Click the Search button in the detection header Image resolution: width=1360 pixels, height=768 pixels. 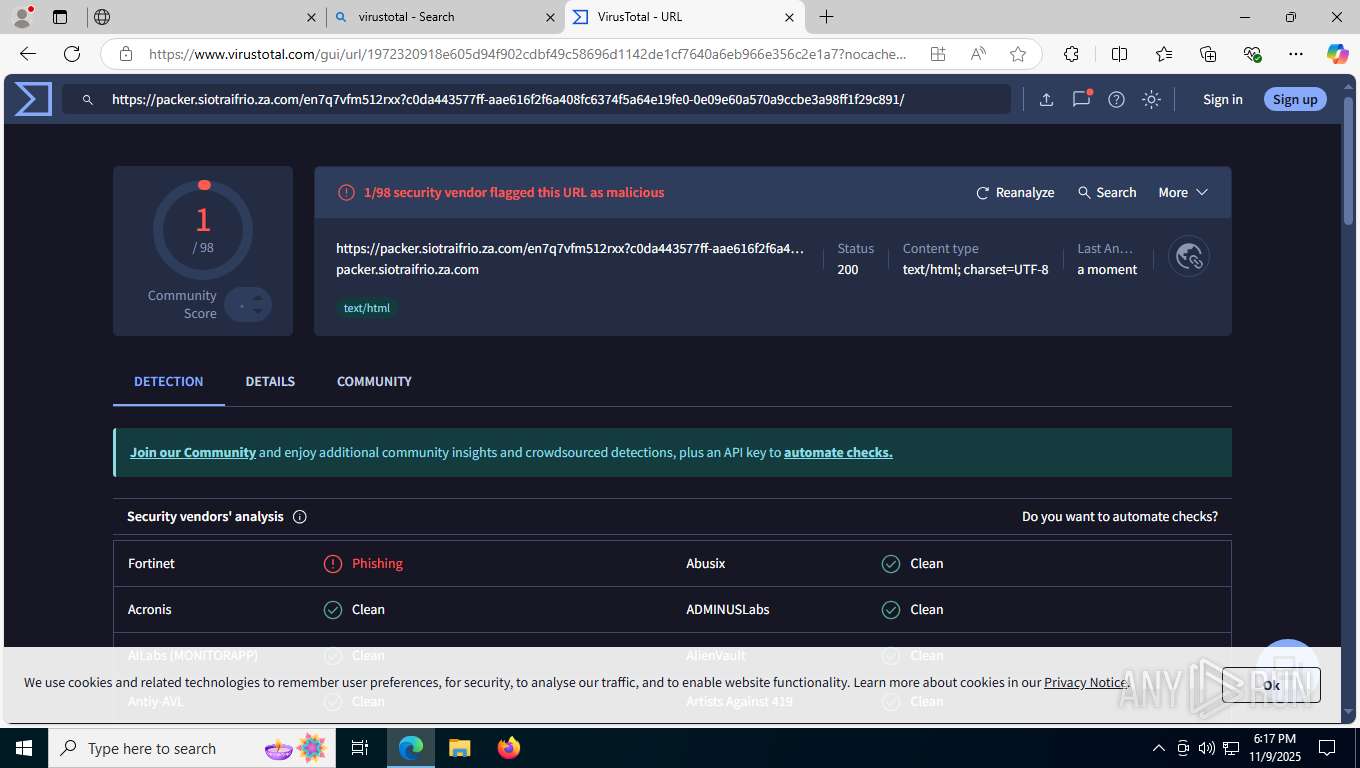1107,192
